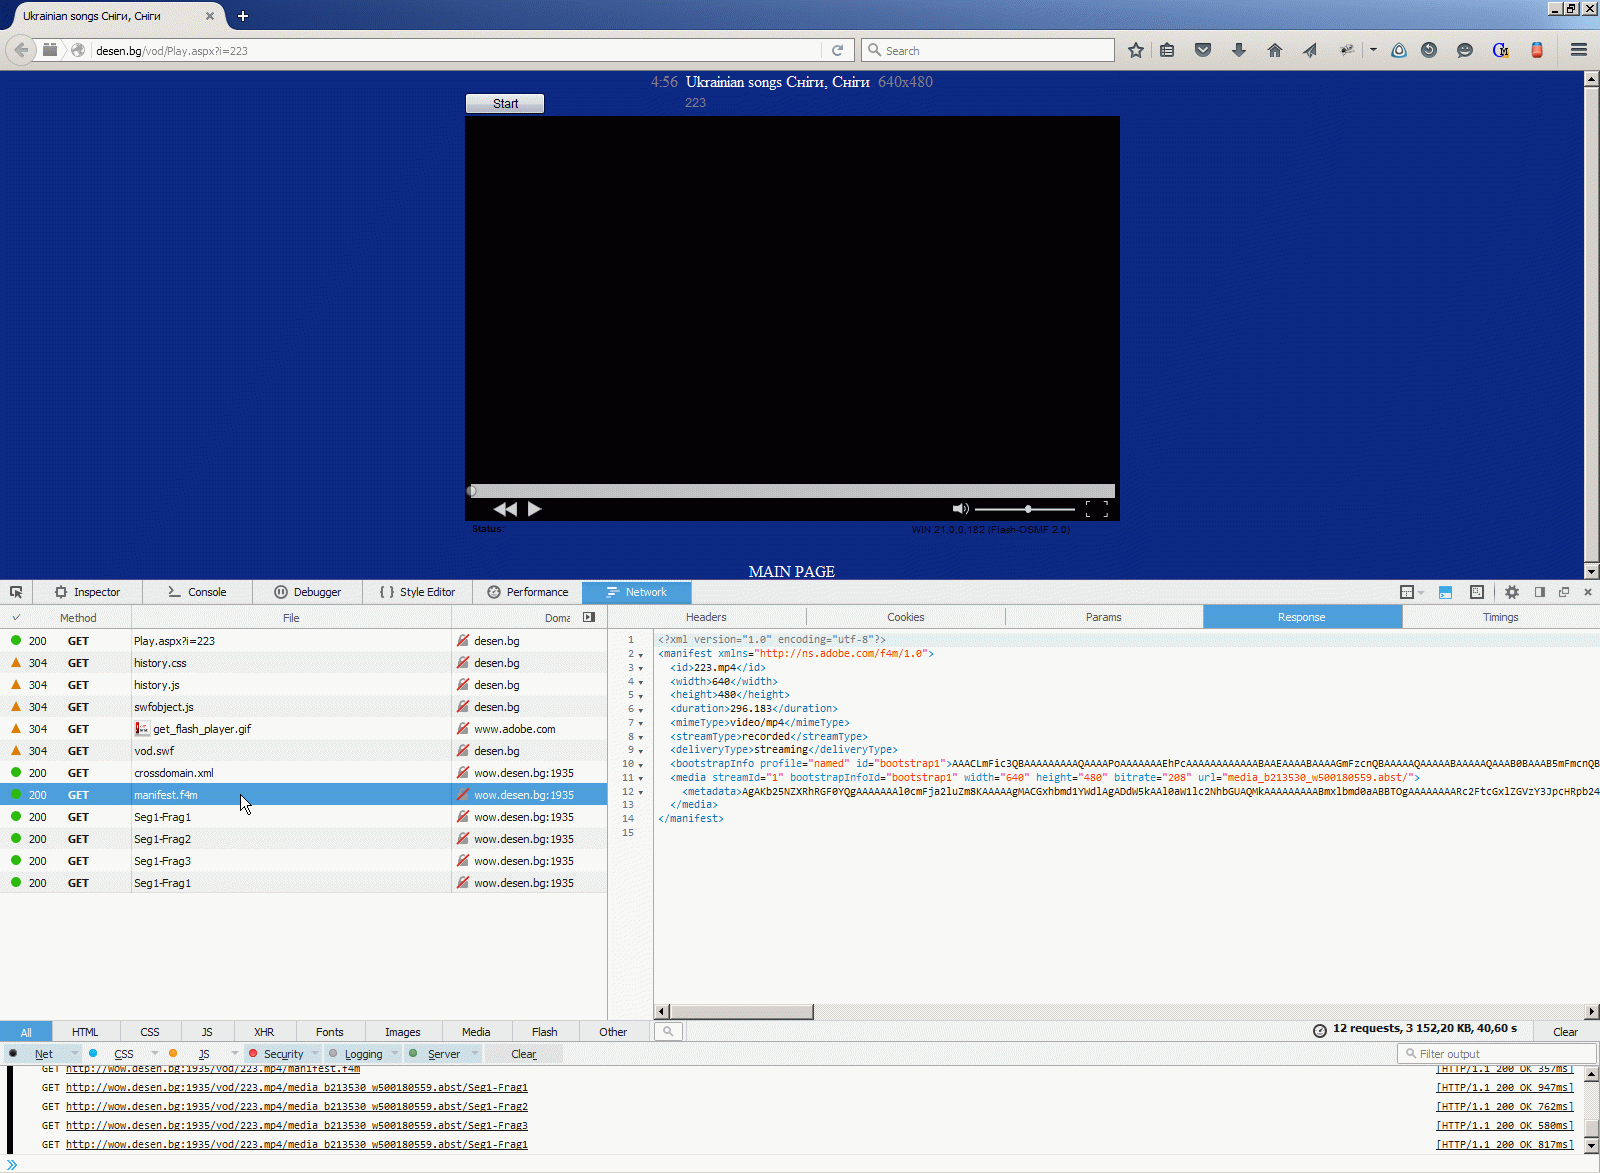Open the toolbar extension dropdown arrow
This screenshot has height=1173, width=1600.
pos(1373,50)
